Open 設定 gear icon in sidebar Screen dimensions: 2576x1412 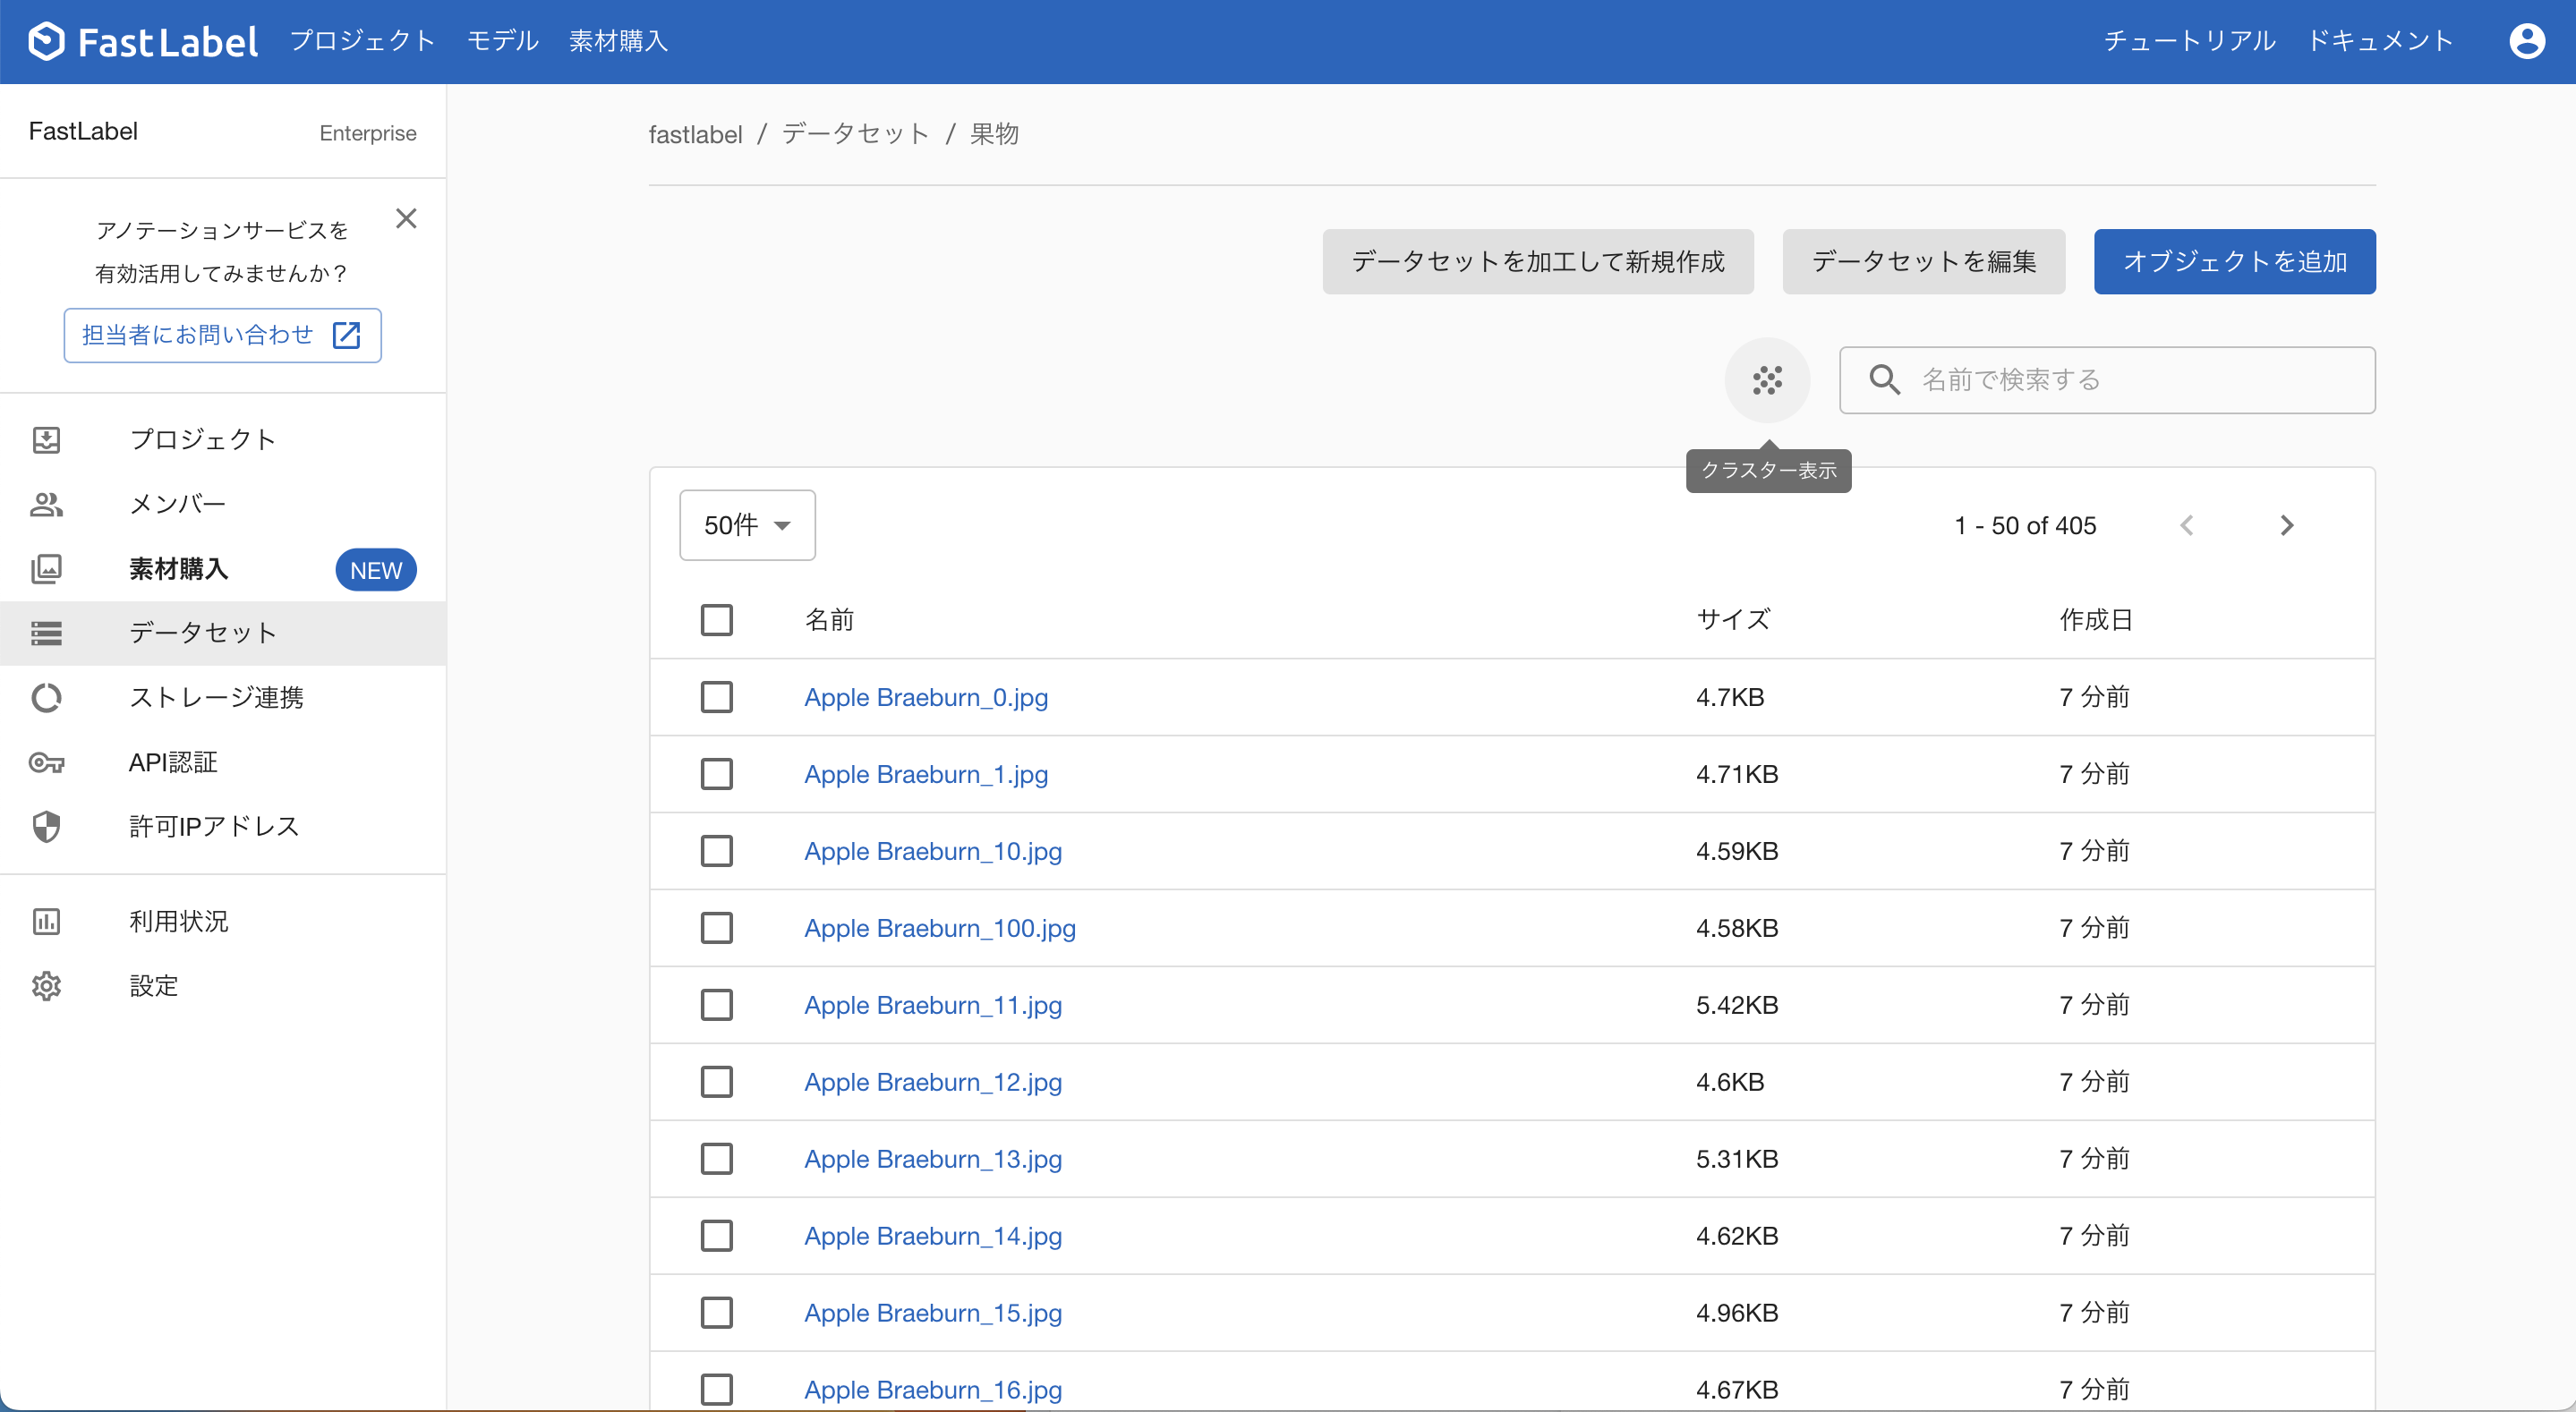[46, 986]
